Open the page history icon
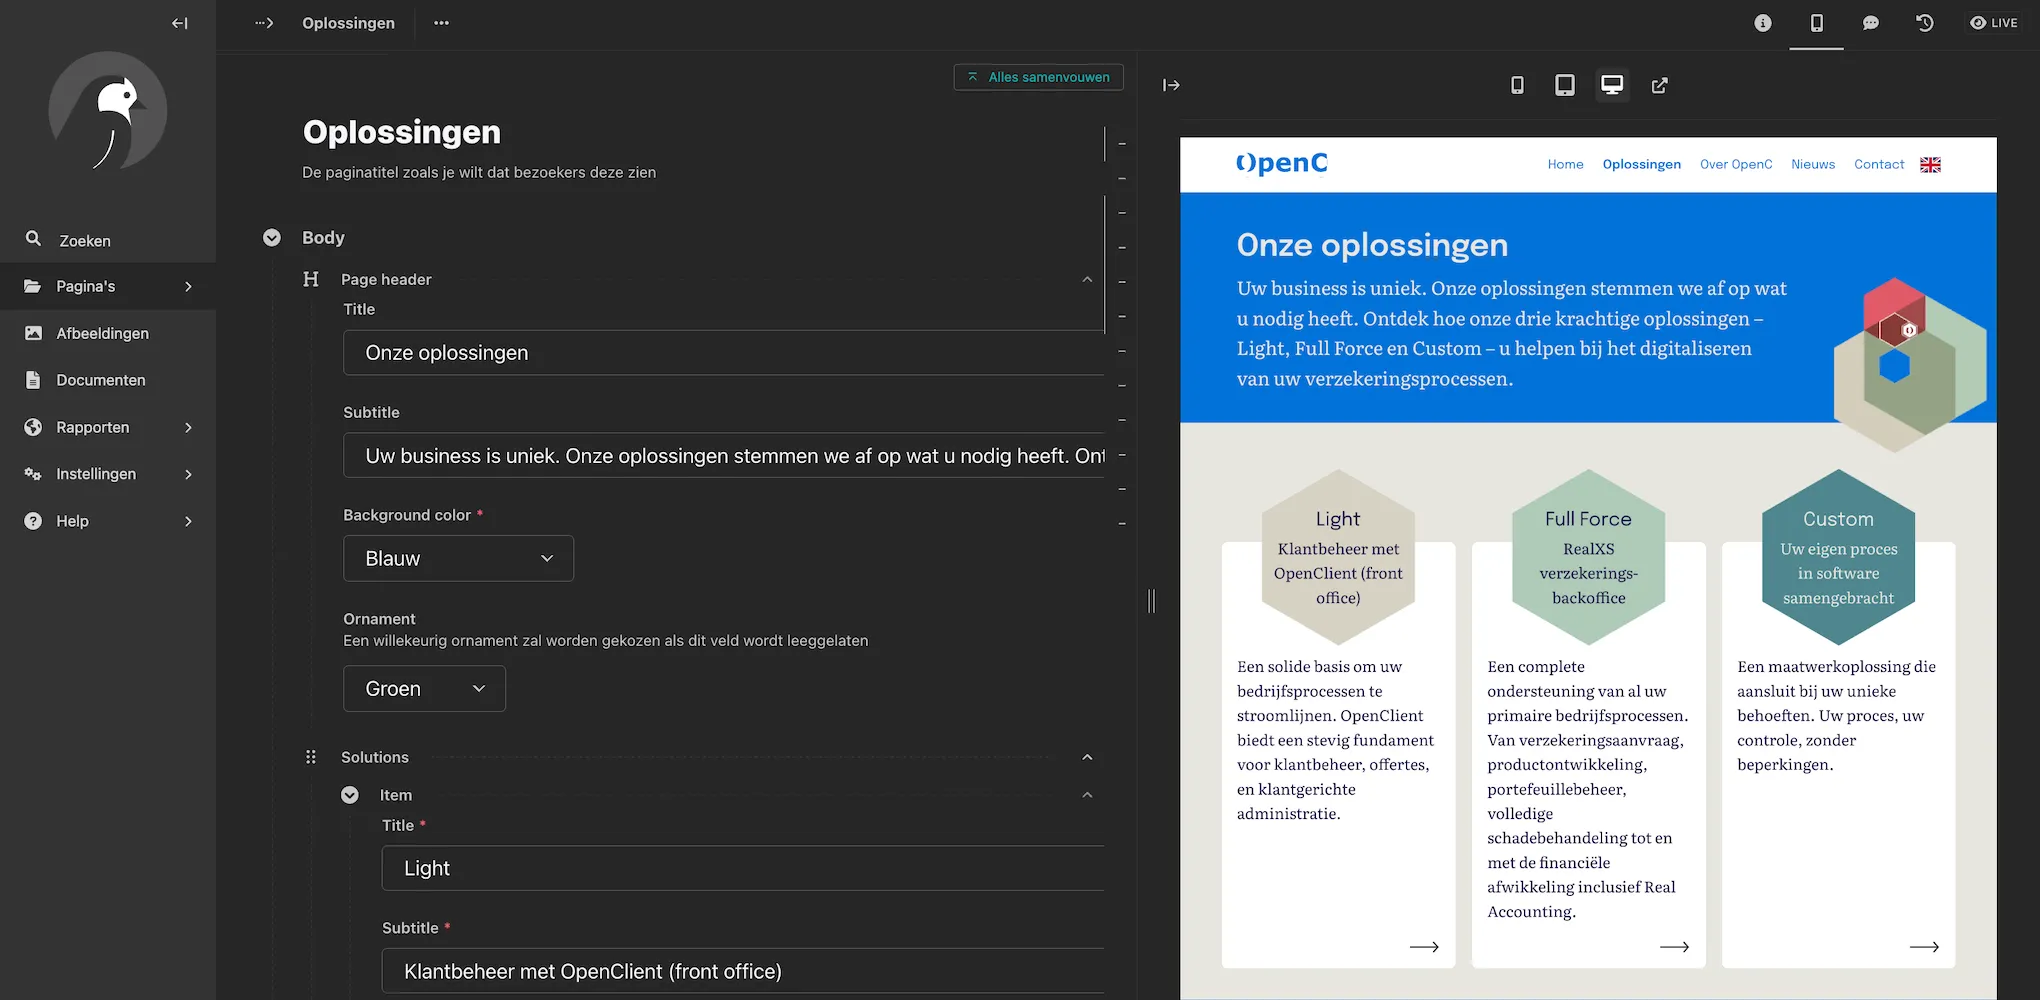Screen dimensions: 2040x1000 [x=1924, y=23]
